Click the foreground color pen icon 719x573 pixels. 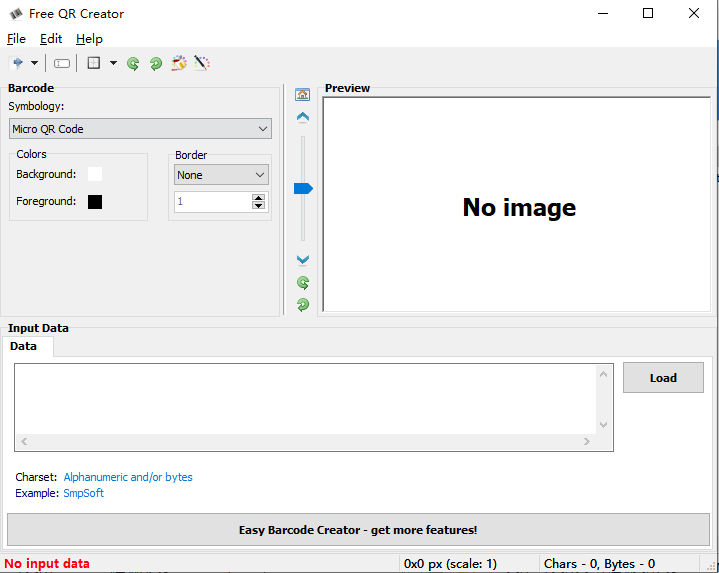coord(202,63)
